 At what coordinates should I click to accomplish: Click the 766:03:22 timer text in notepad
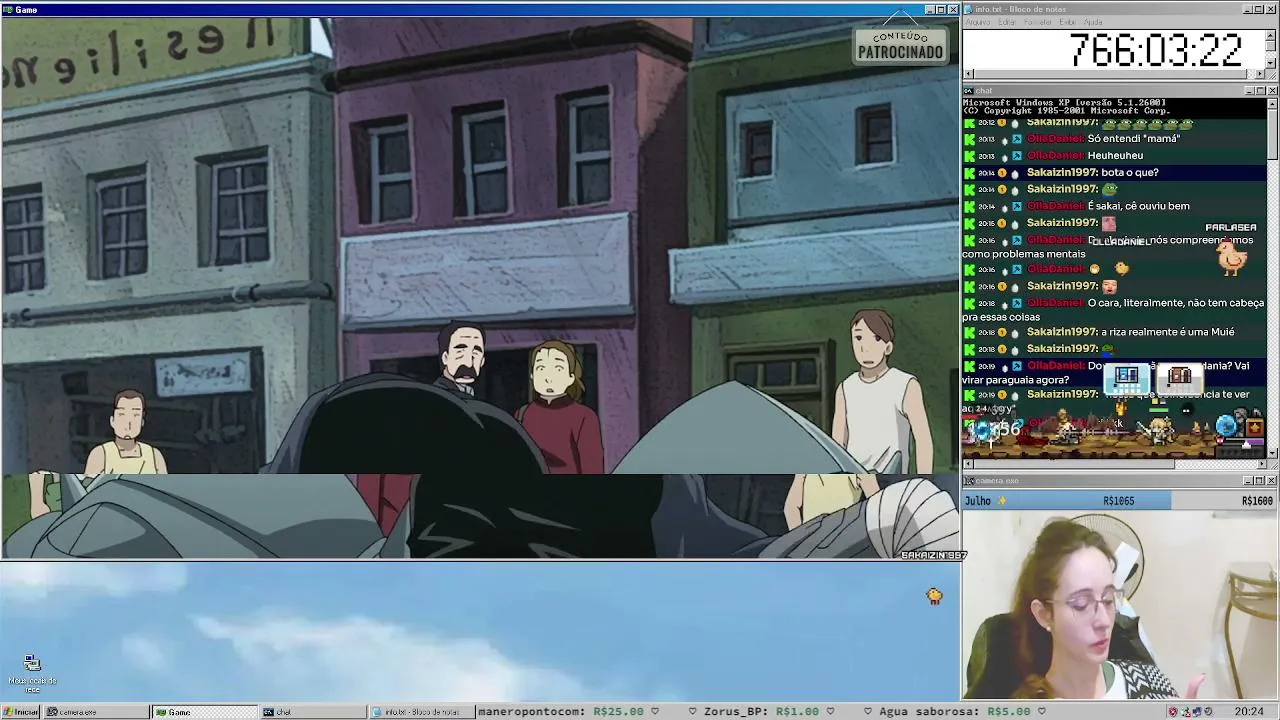pos(1156,50)
